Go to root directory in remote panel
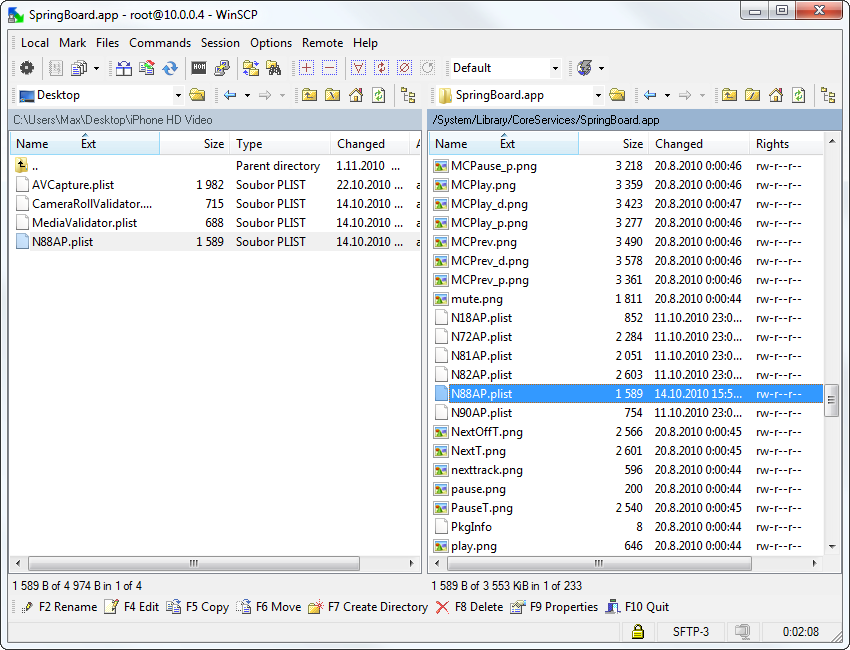850x650 pixels. pos(753,95)
